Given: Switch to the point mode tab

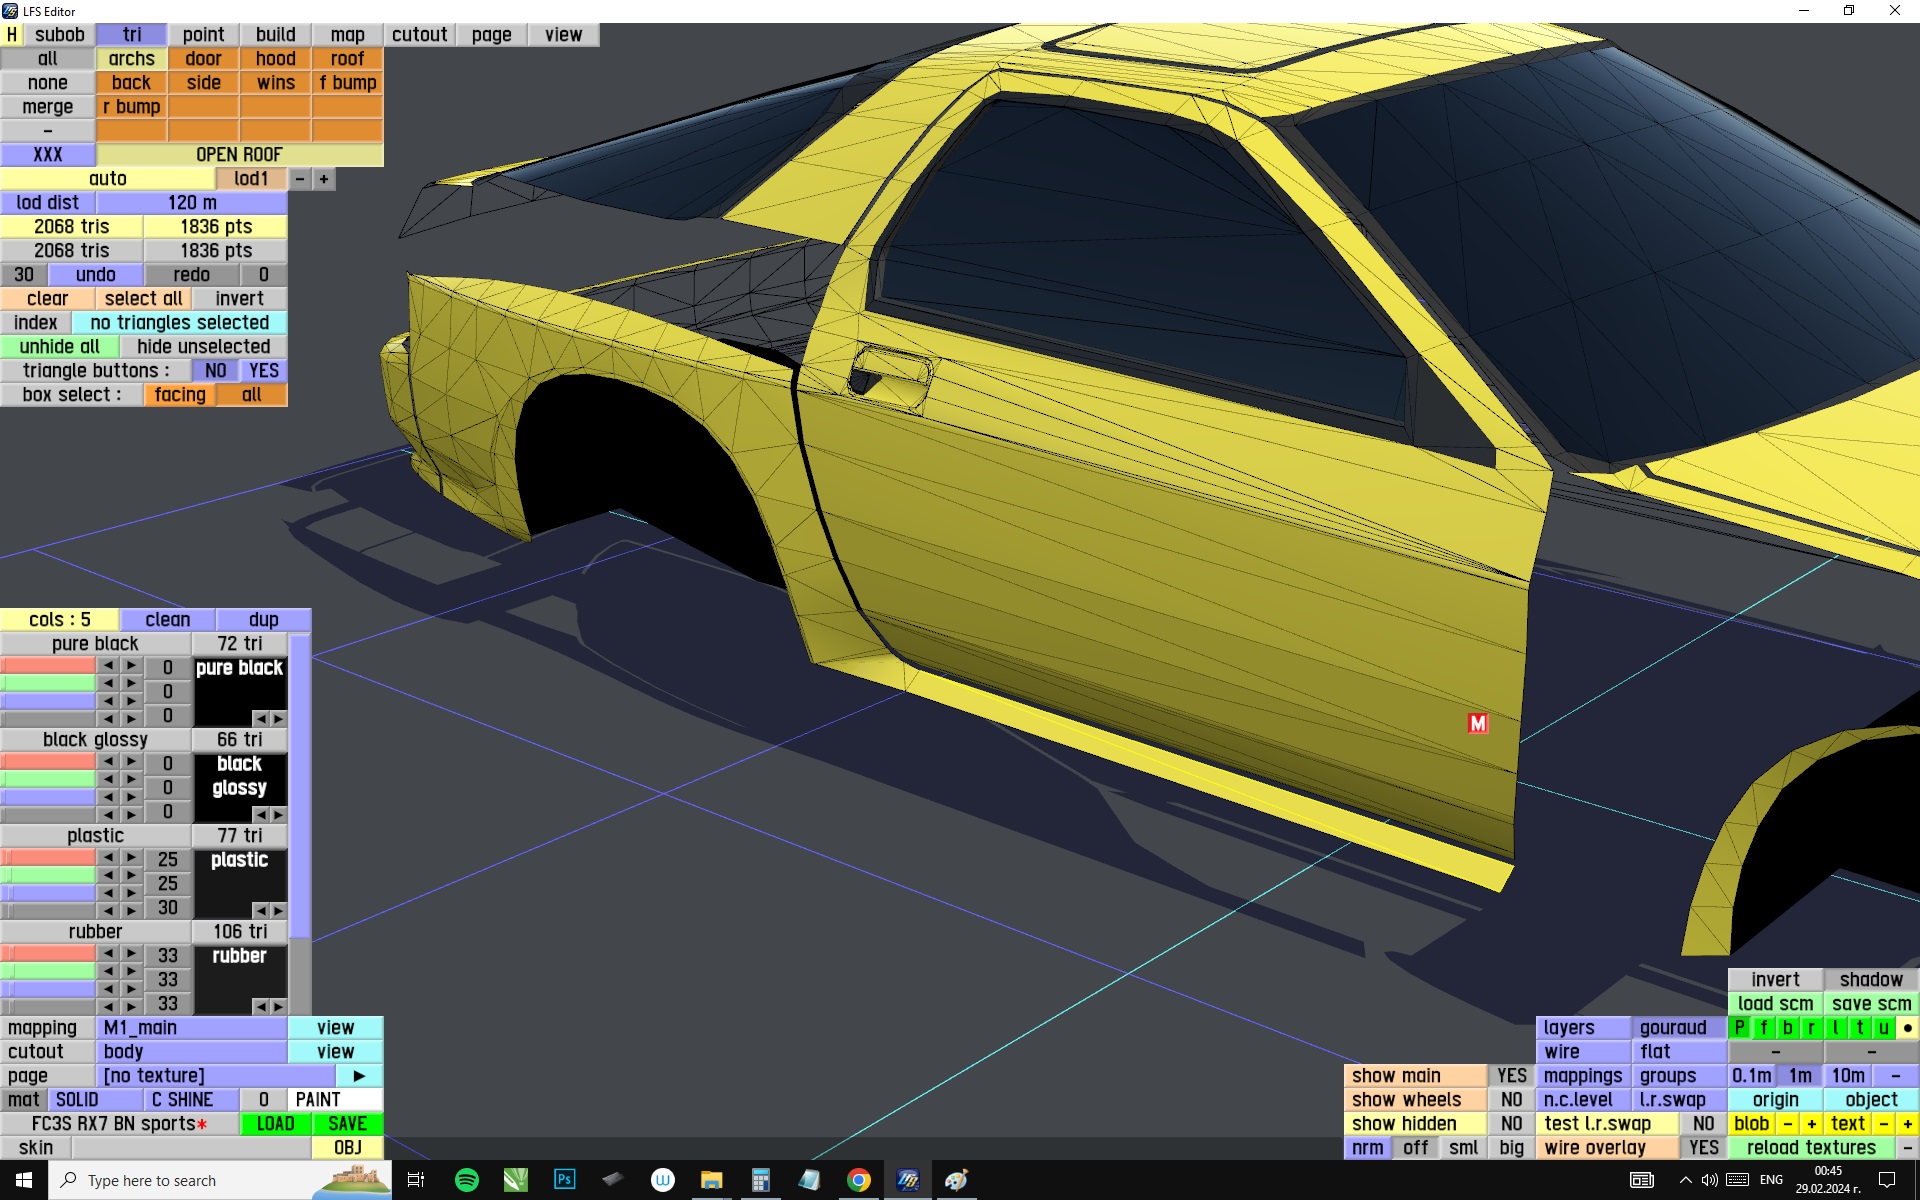Looking at the screenshot, I should tap(203, 35).
